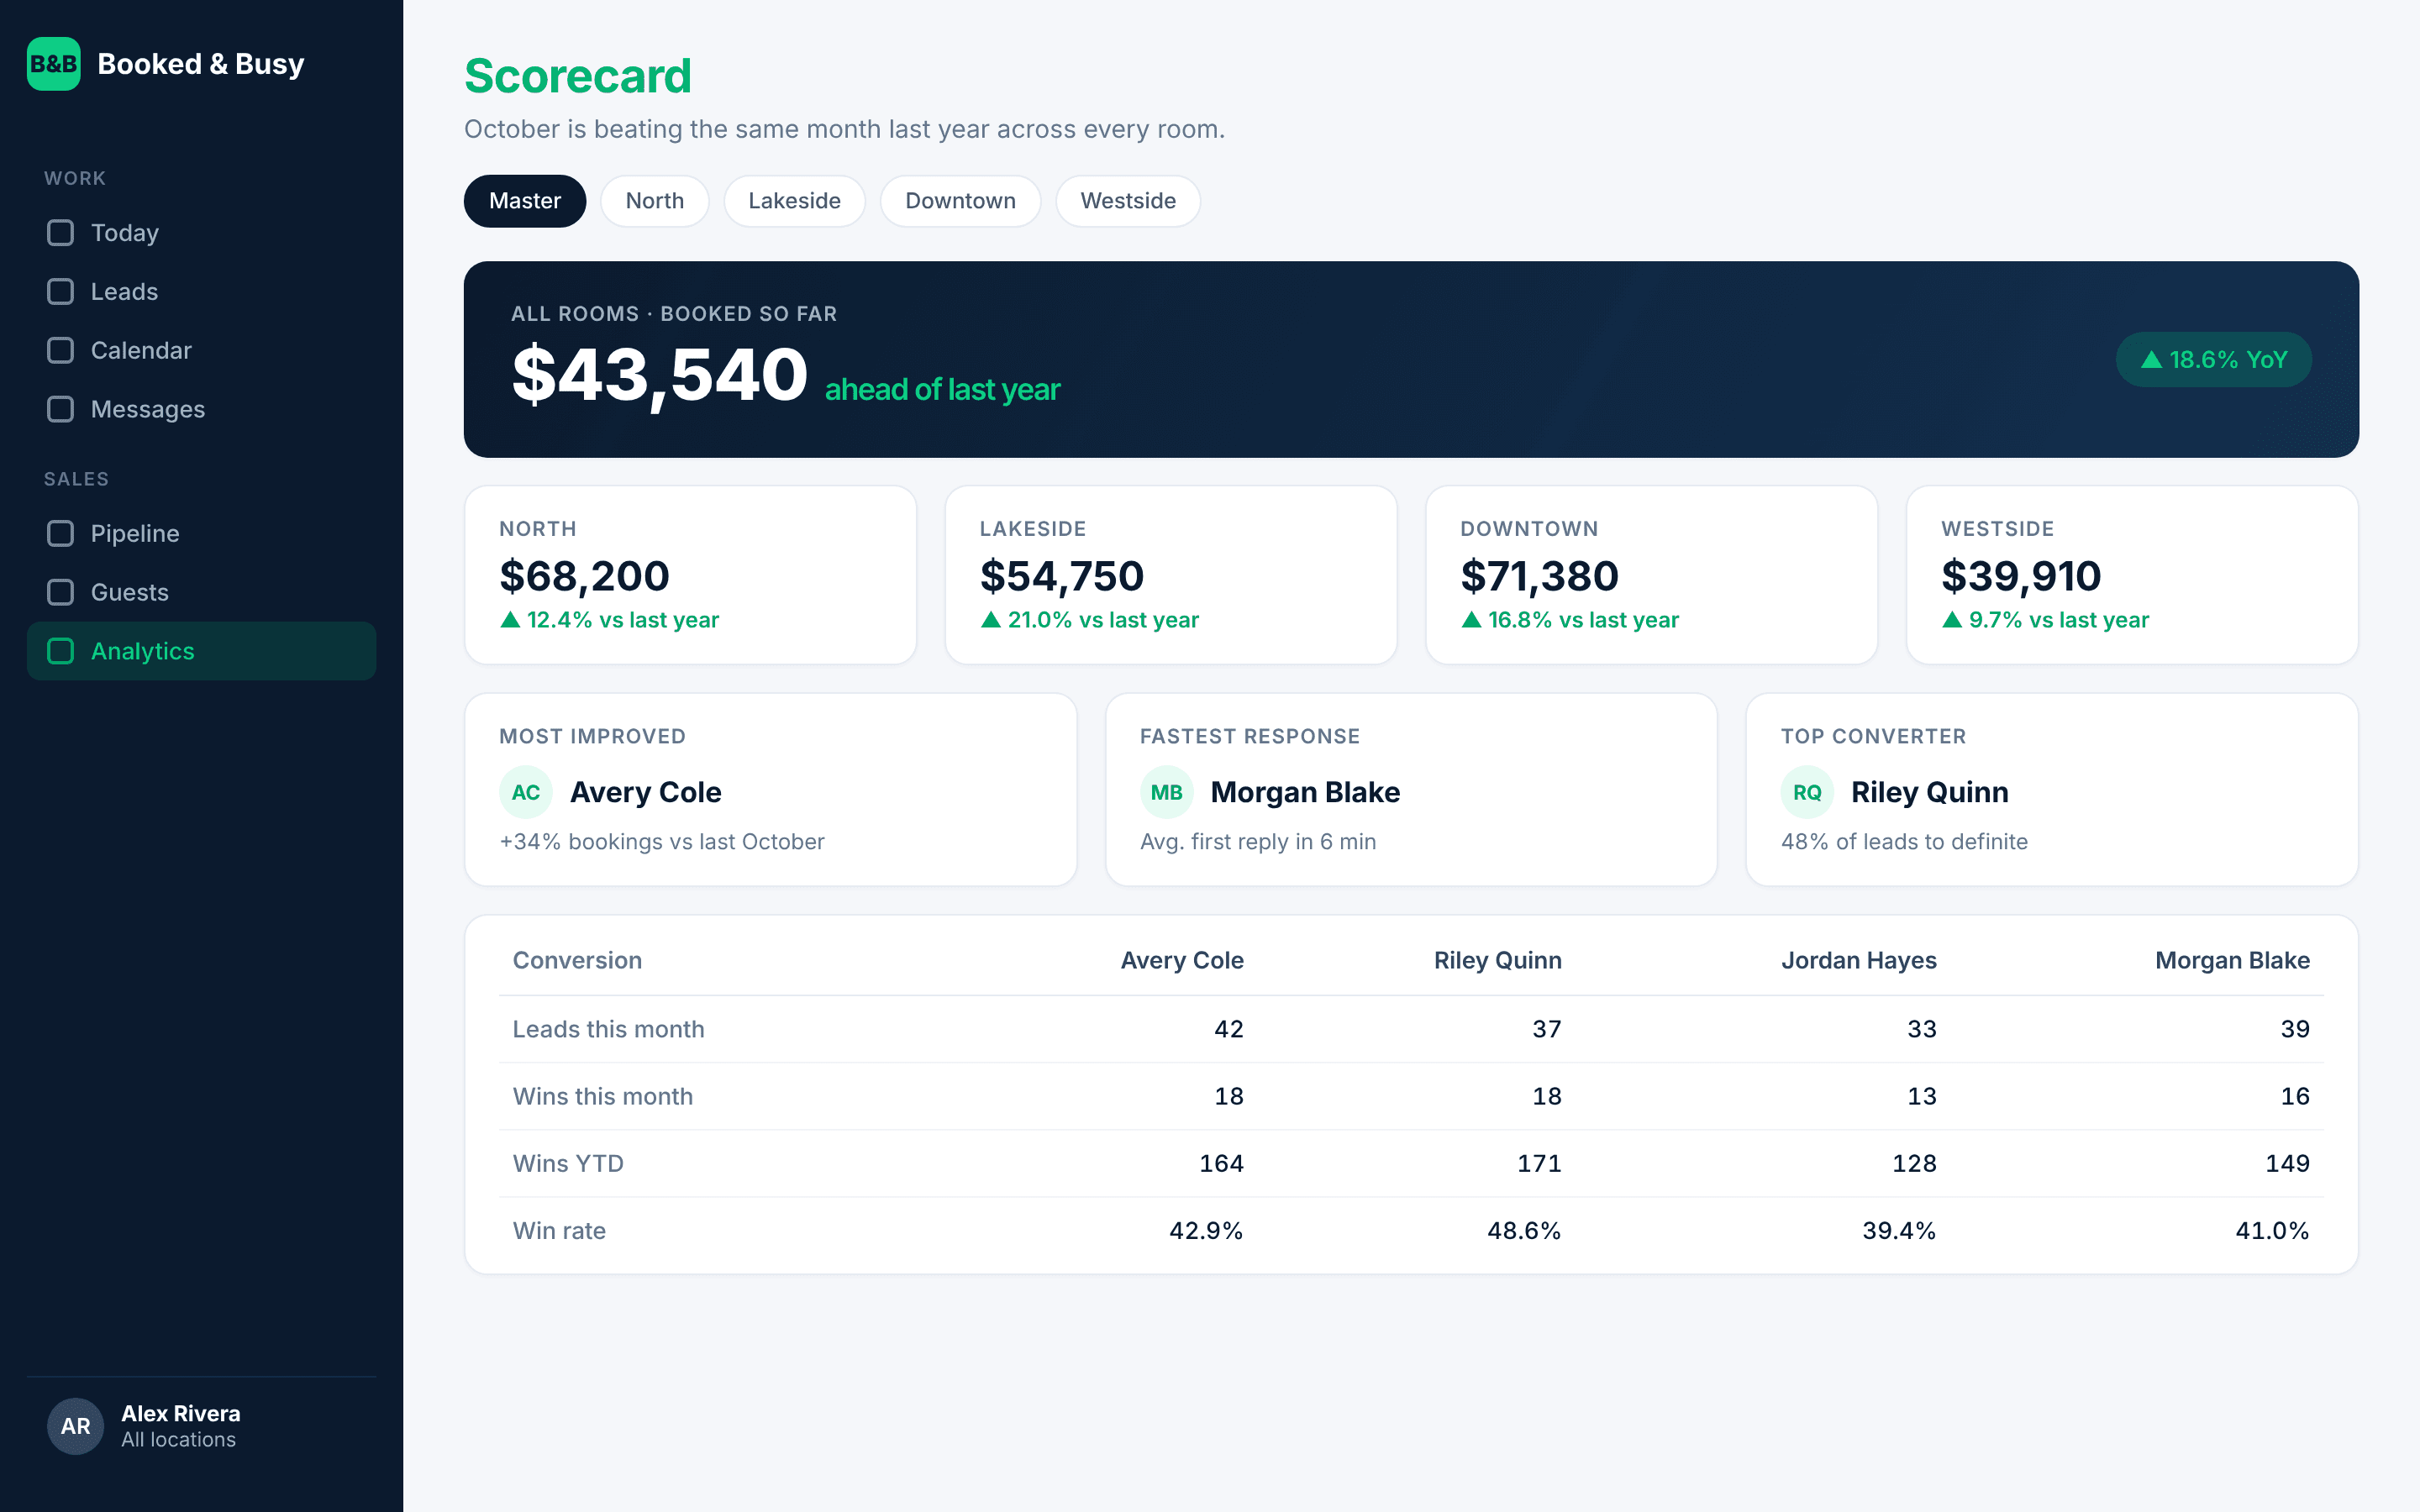2420x1512 pixels.
Task: Click the Scorecard page heading
Action: pyautogui.click(x=578, y=76)
